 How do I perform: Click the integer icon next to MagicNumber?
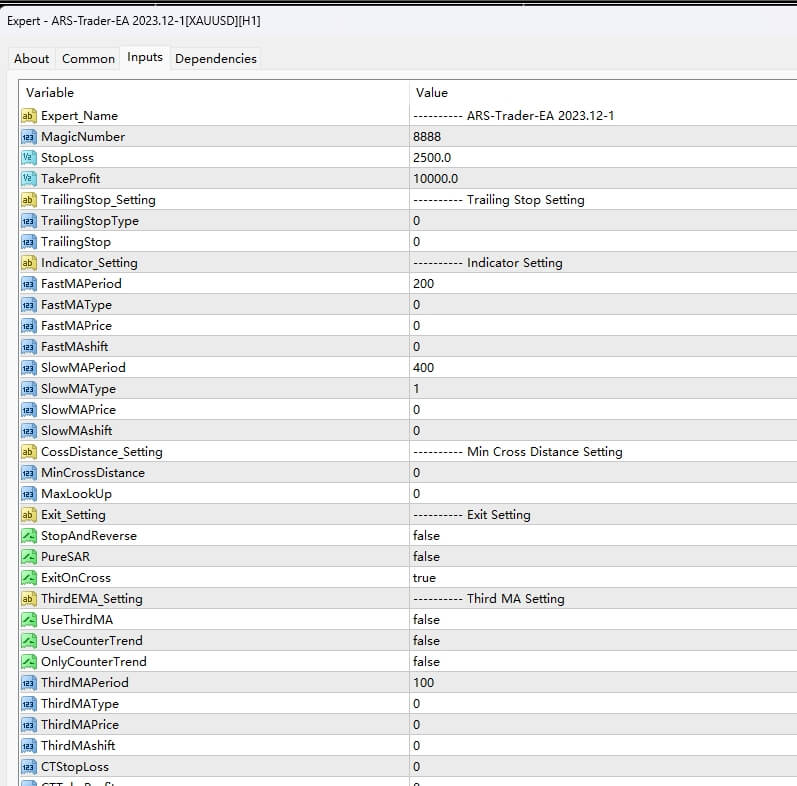(28, 137)
